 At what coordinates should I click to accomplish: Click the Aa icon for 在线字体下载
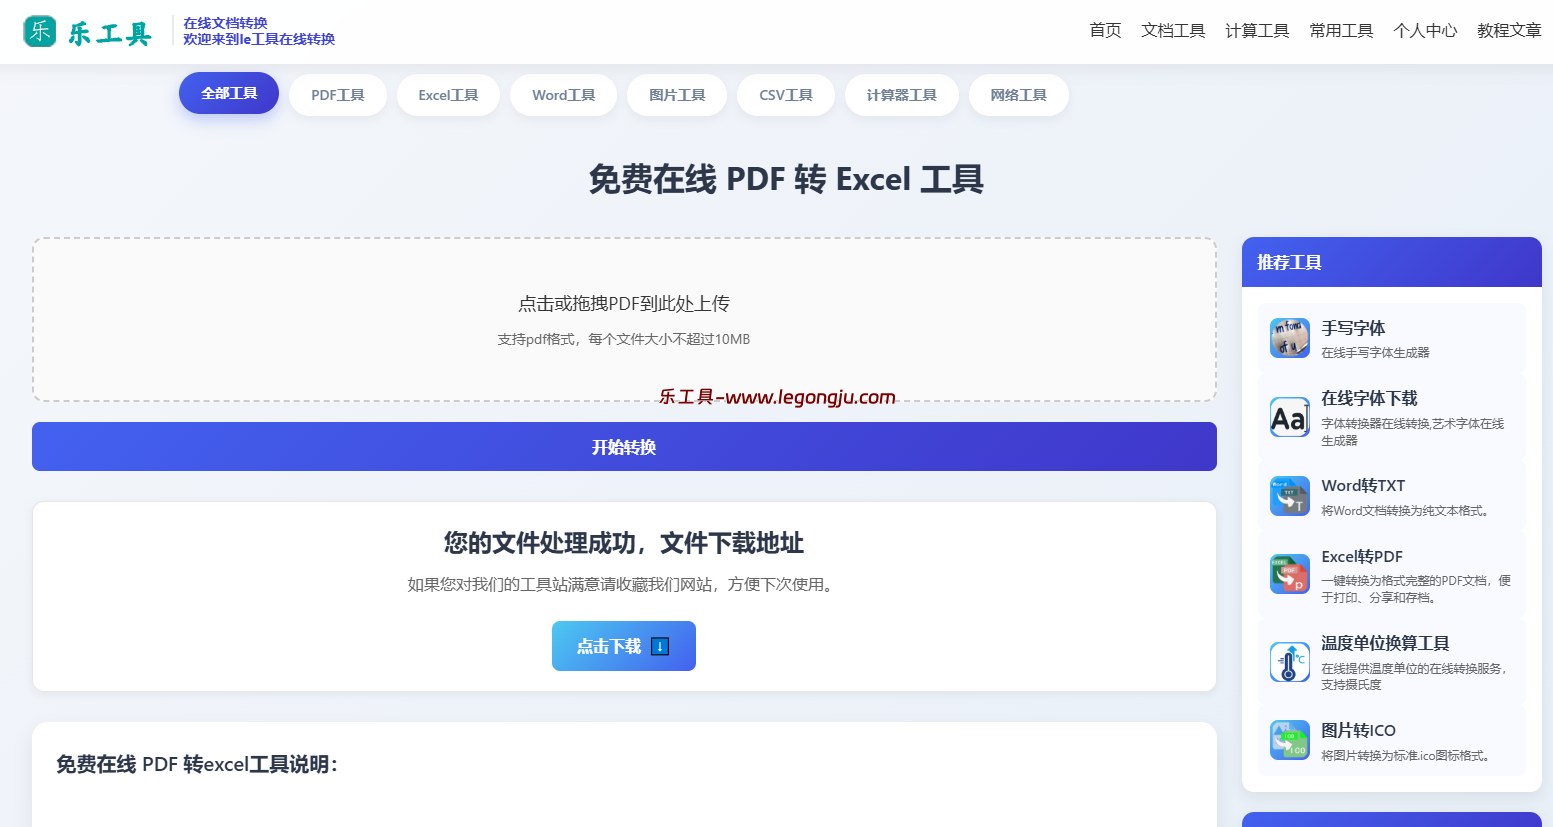pyautogui.click(x=1289, y=417)
